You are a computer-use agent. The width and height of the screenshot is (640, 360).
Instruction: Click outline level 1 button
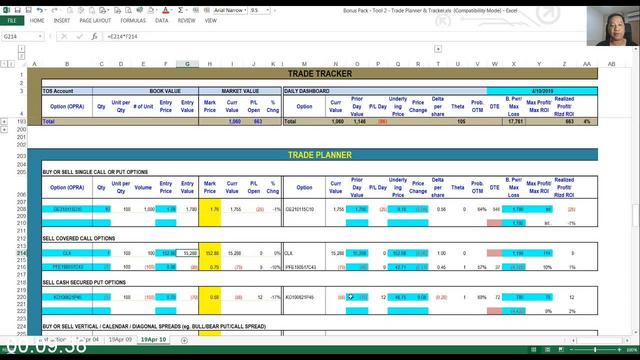coord(21,49)
